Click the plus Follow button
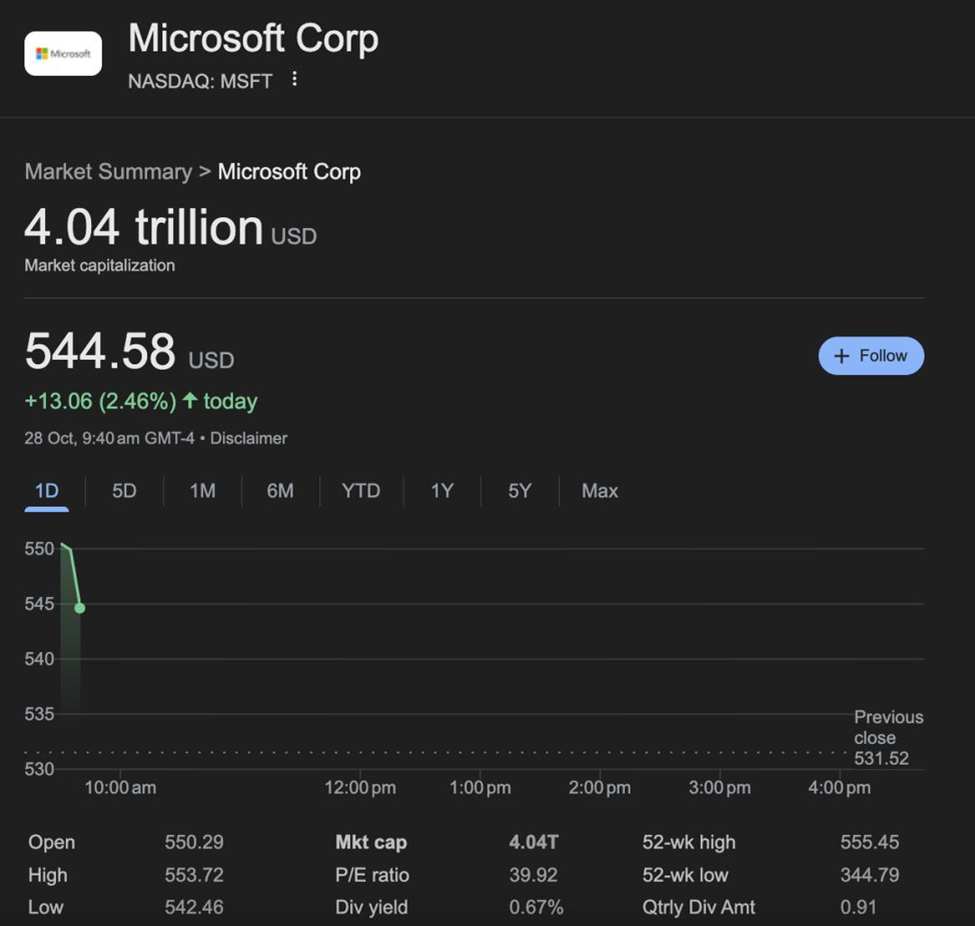Viewport: 975px width, 926px height. click(x=871, y=356)
